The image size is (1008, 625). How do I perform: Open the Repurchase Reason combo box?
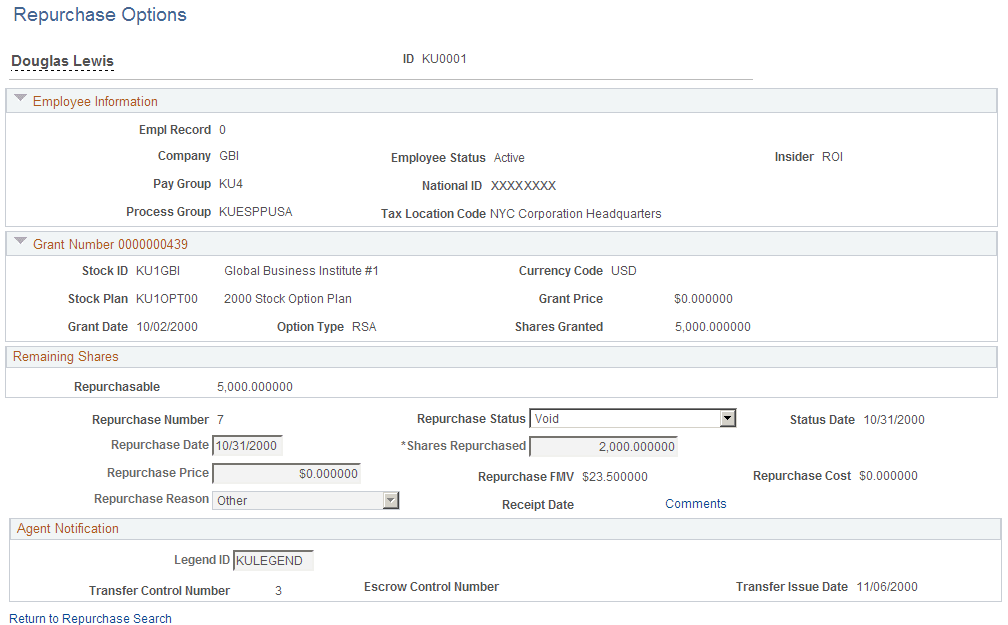(300, 498)
